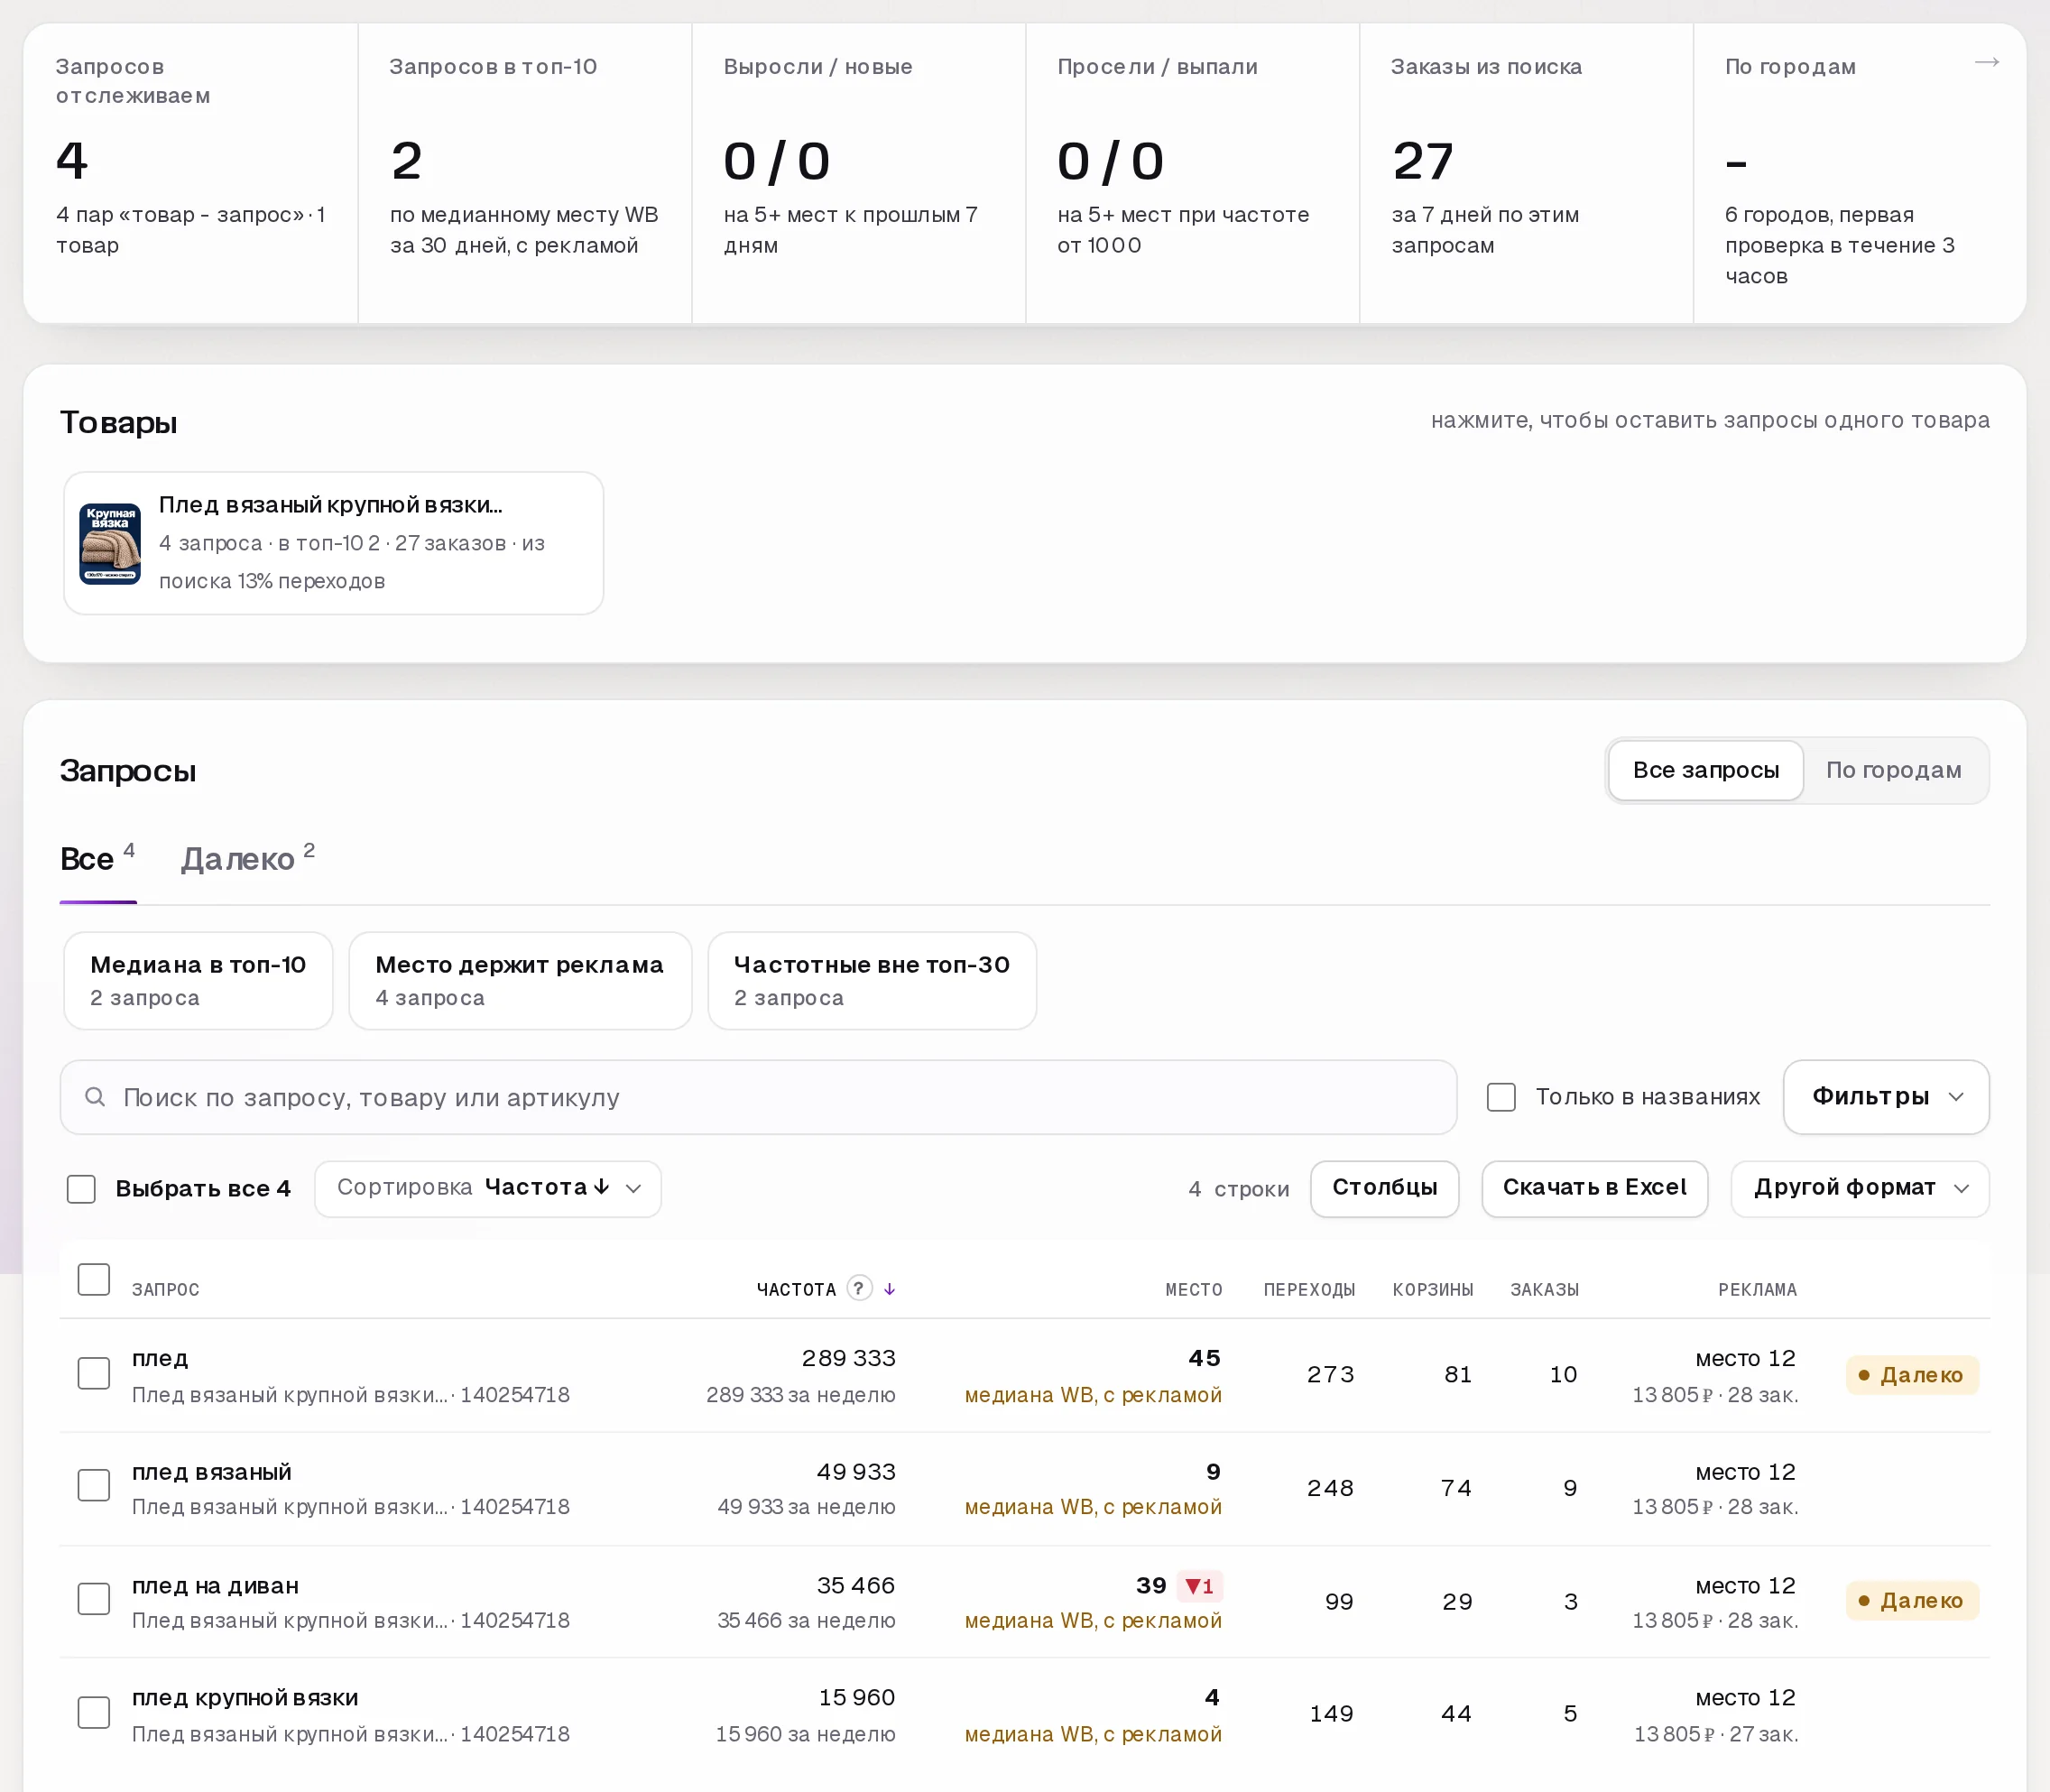Image resolution: width=2050 pixels, height=1792 pixels.
Task: Focus the Поиск по запросу search field
Action: point(758,1097)
